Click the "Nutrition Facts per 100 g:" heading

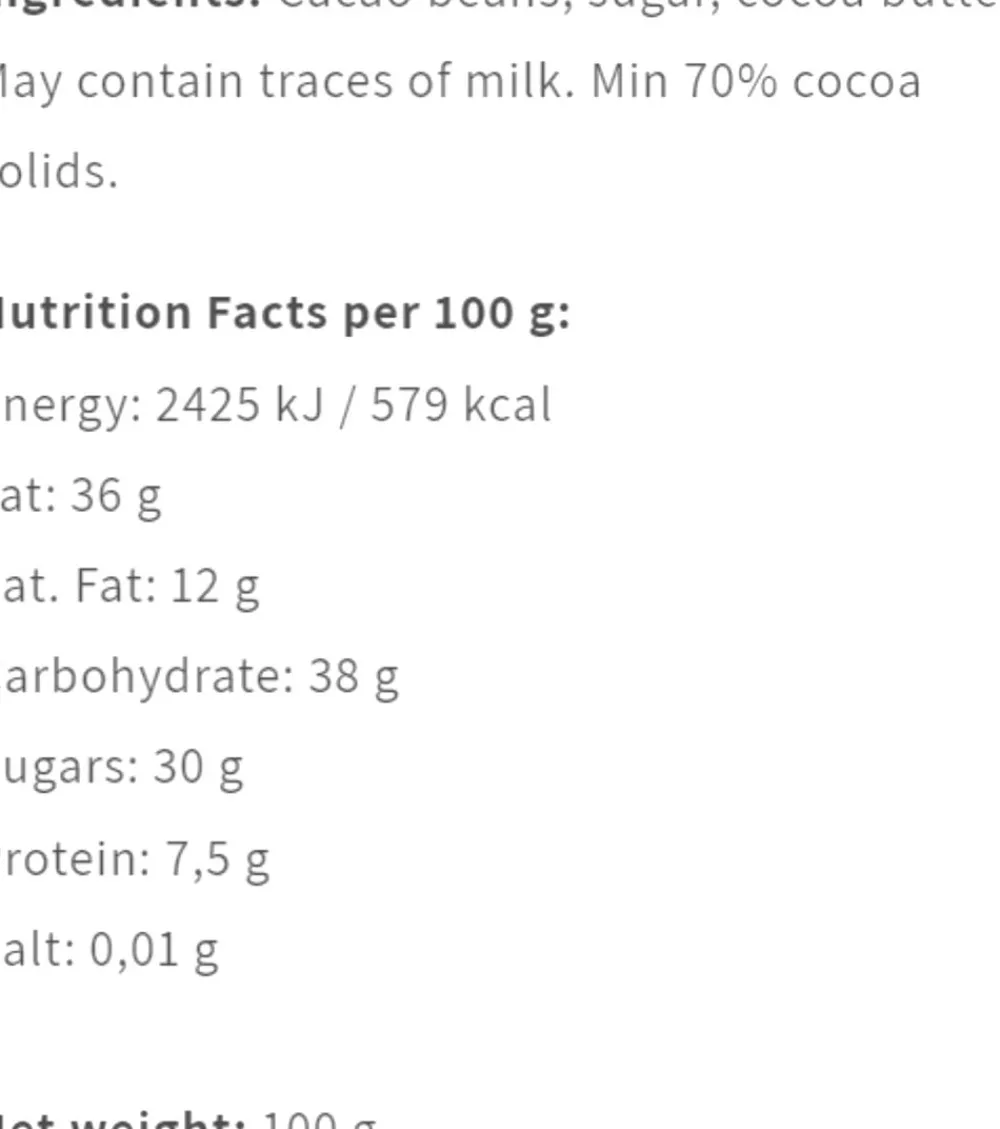pos(285,314)
